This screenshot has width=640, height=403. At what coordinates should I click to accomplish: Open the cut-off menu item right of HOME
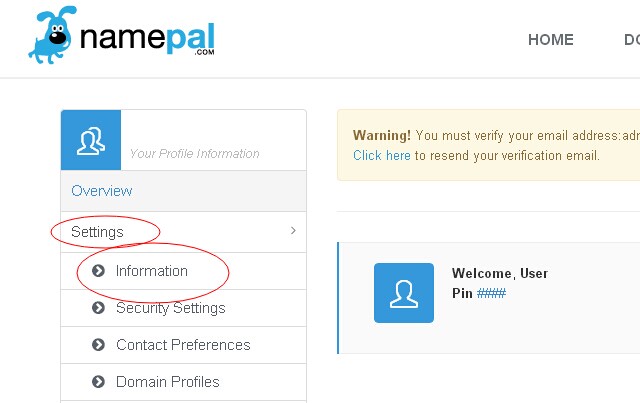click(631, 40)
